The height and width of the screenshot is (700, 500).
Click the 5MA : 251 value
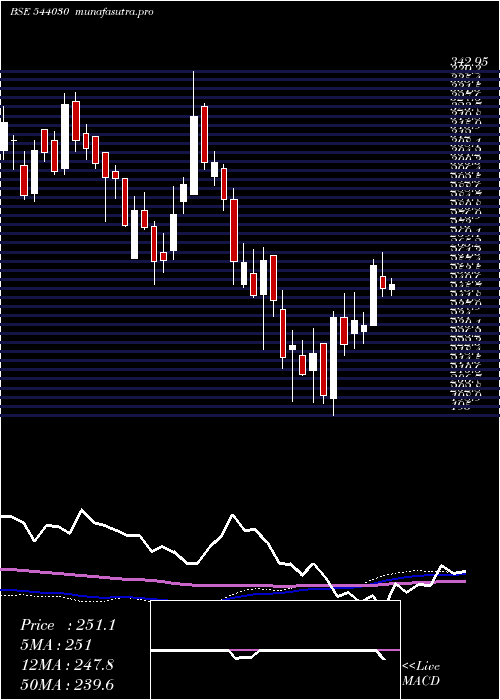(x=56, y=645)
